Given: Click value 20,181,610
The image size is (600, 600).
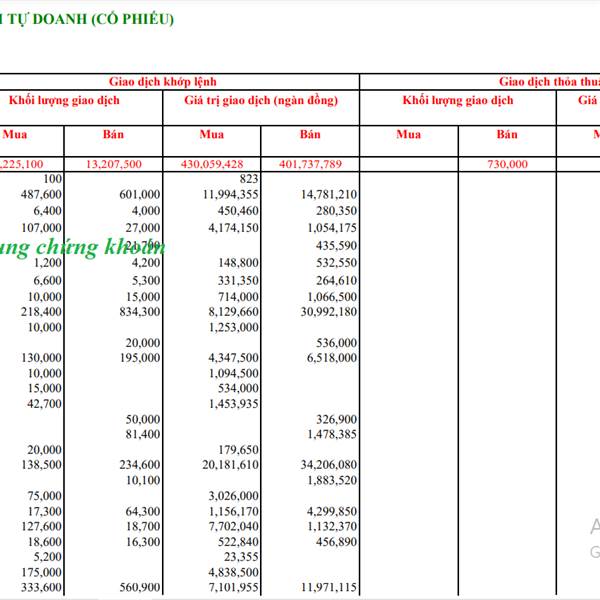Looking at the screenshot, I should coord(231,465).
